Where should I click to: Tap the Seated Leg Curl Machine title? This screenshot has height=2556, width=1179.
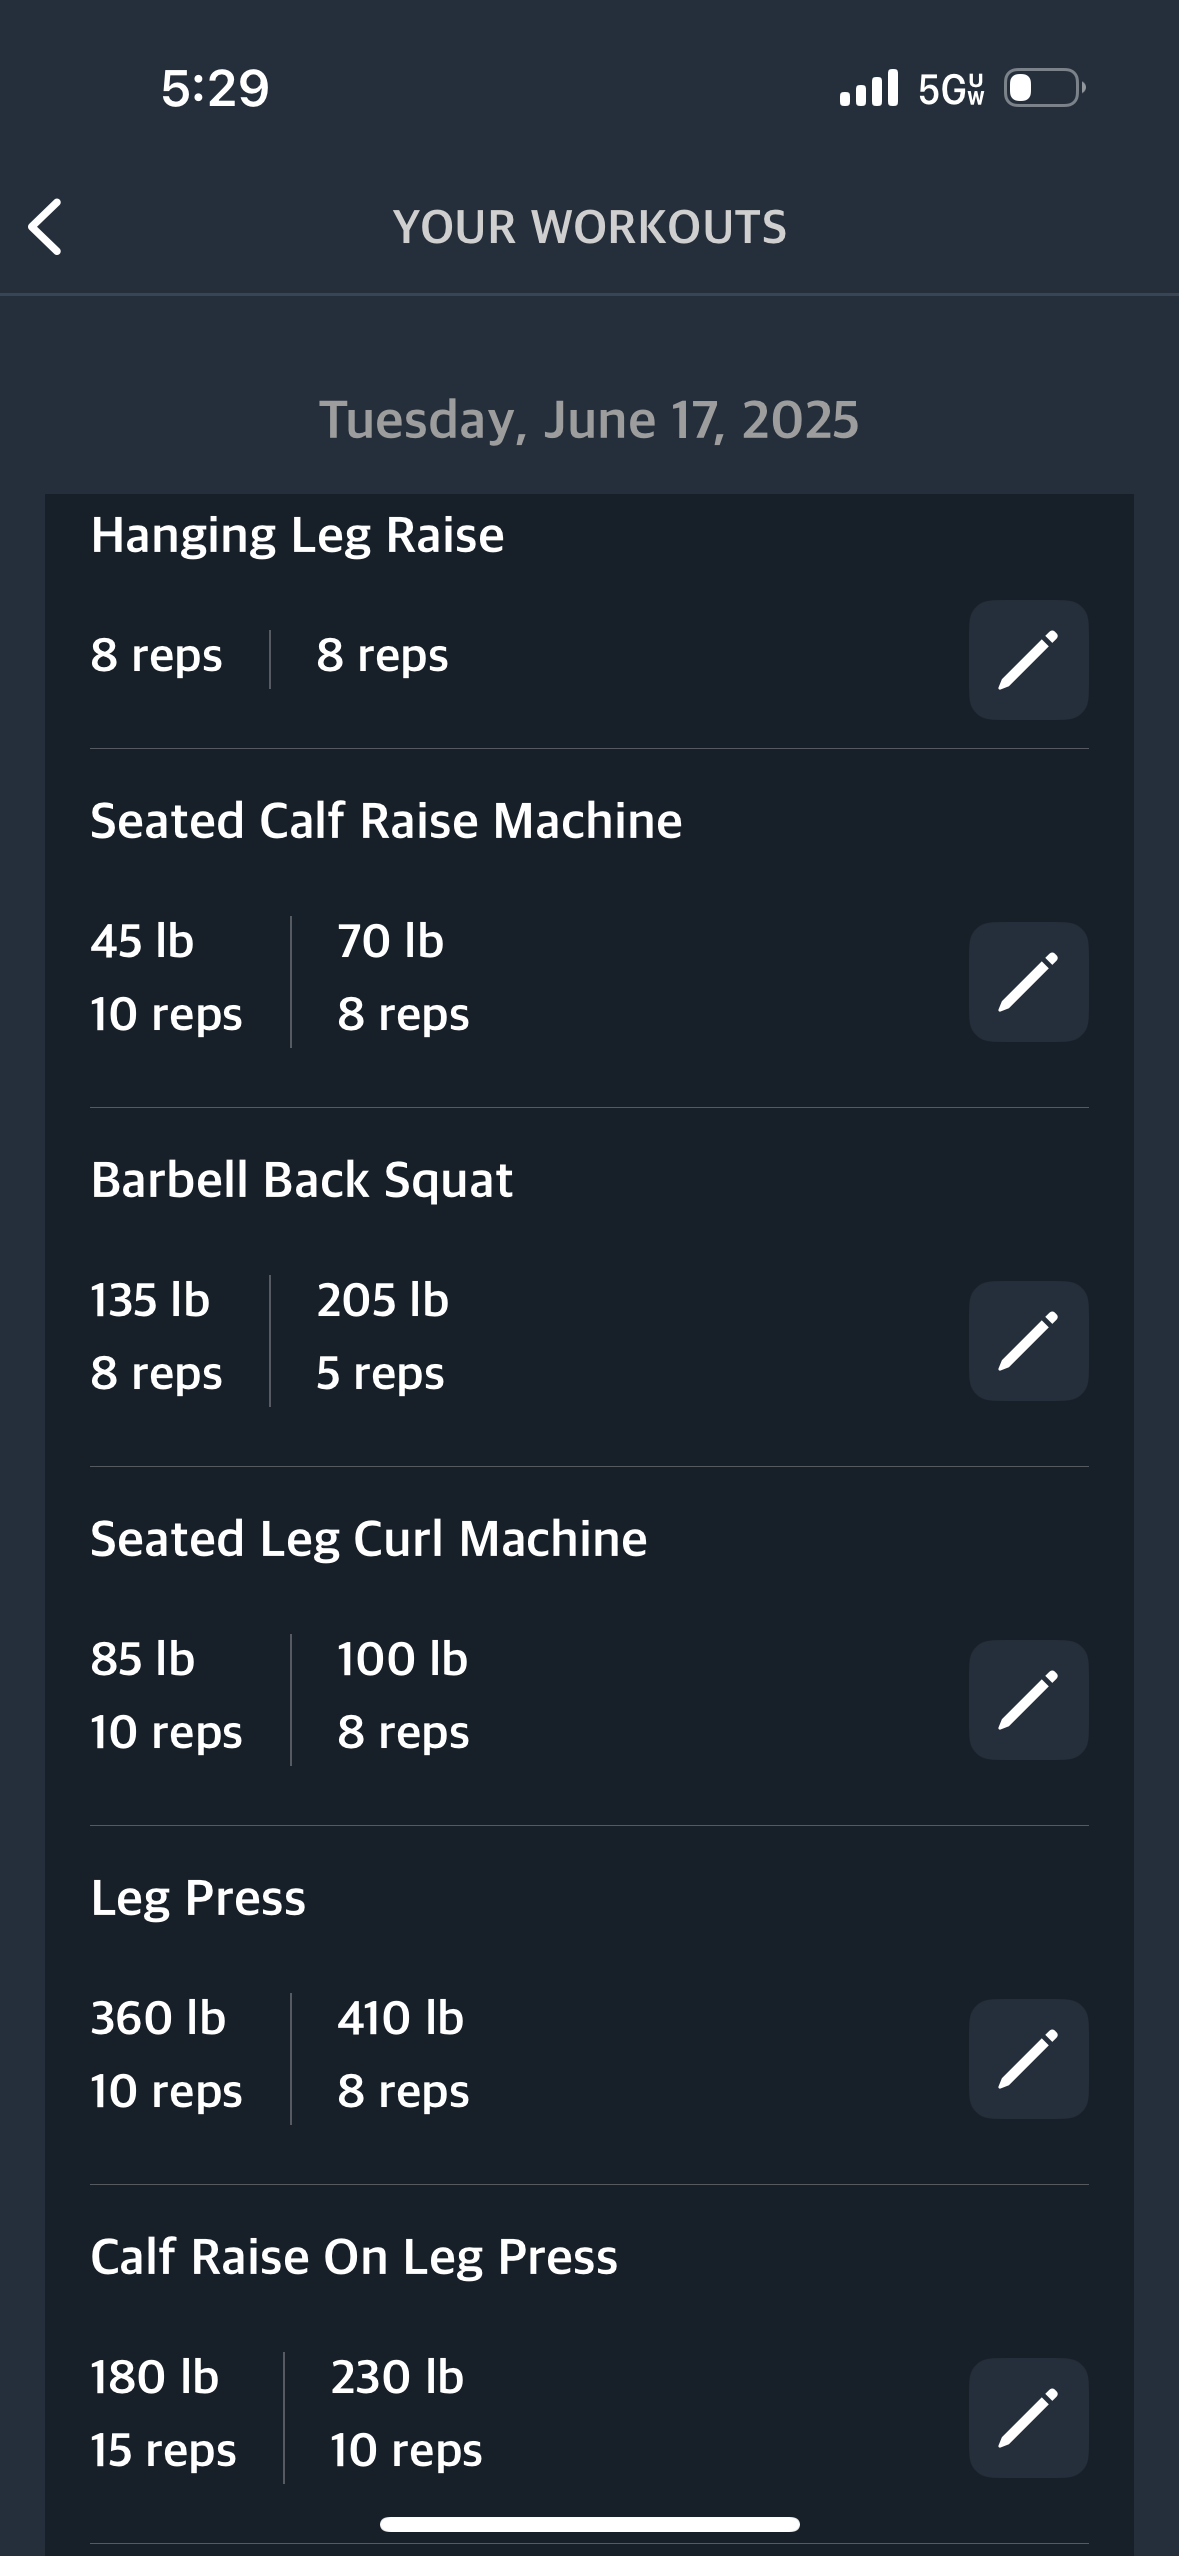368,1539
